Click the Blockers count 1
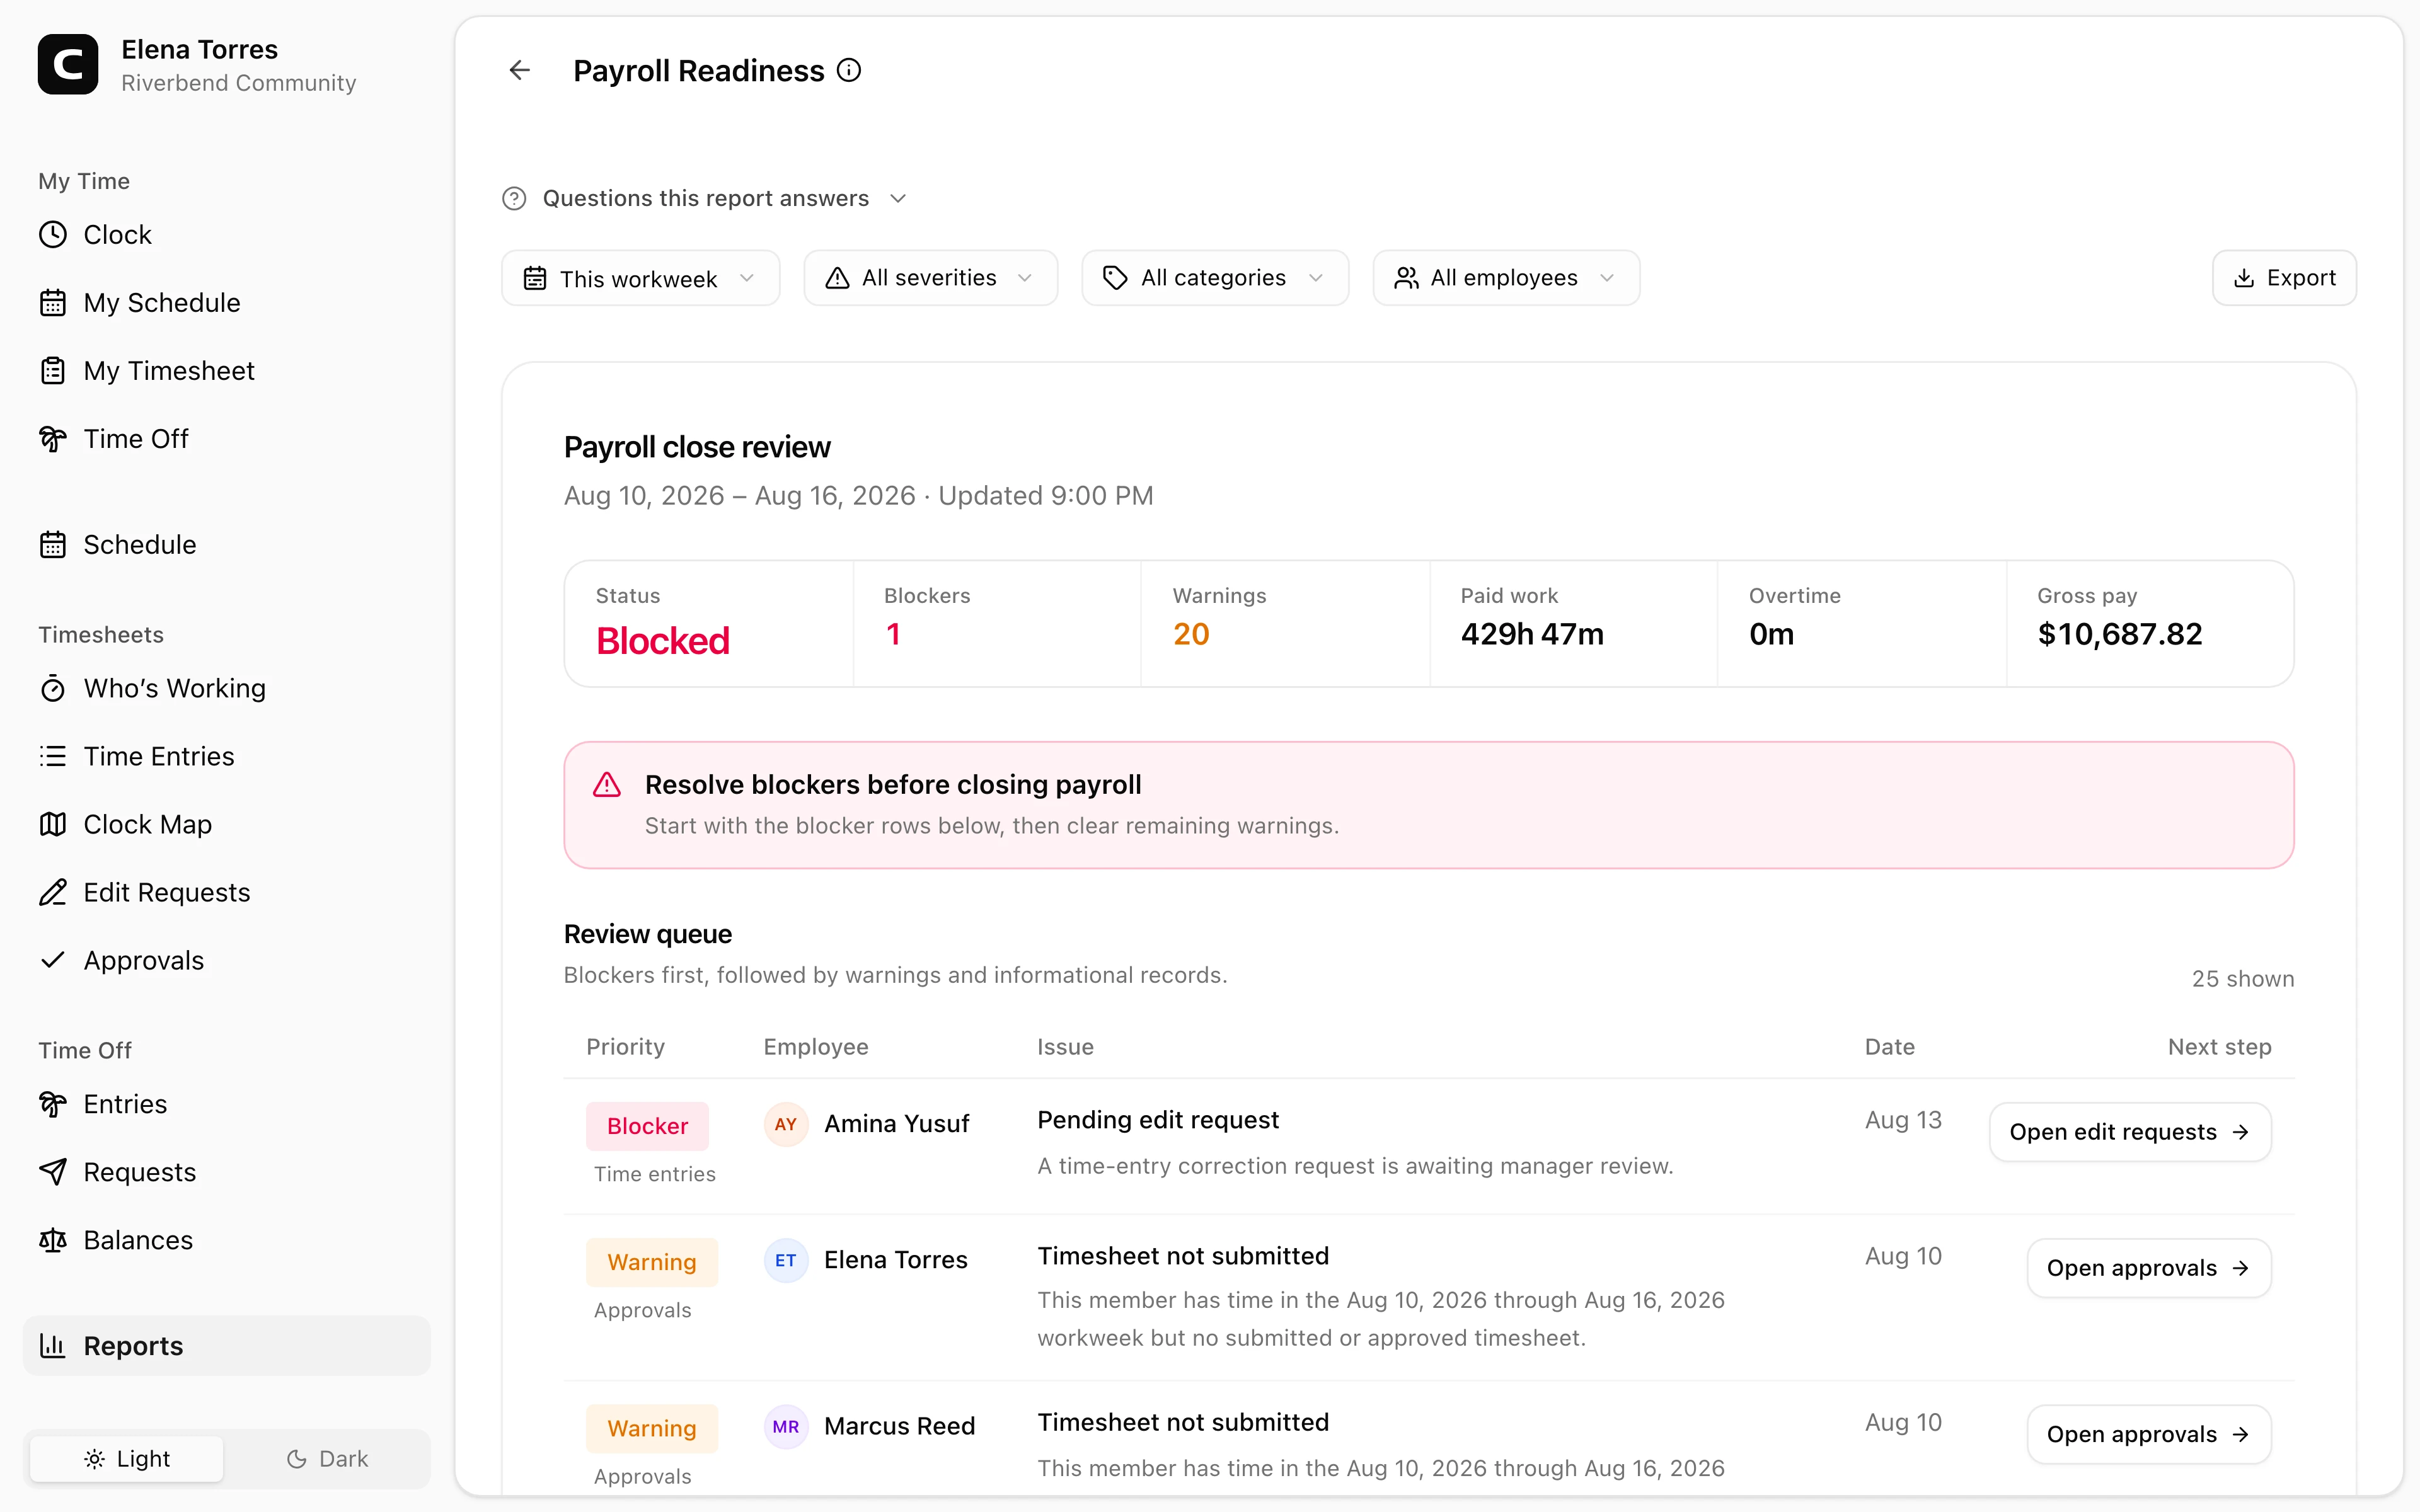 (893, 635)
